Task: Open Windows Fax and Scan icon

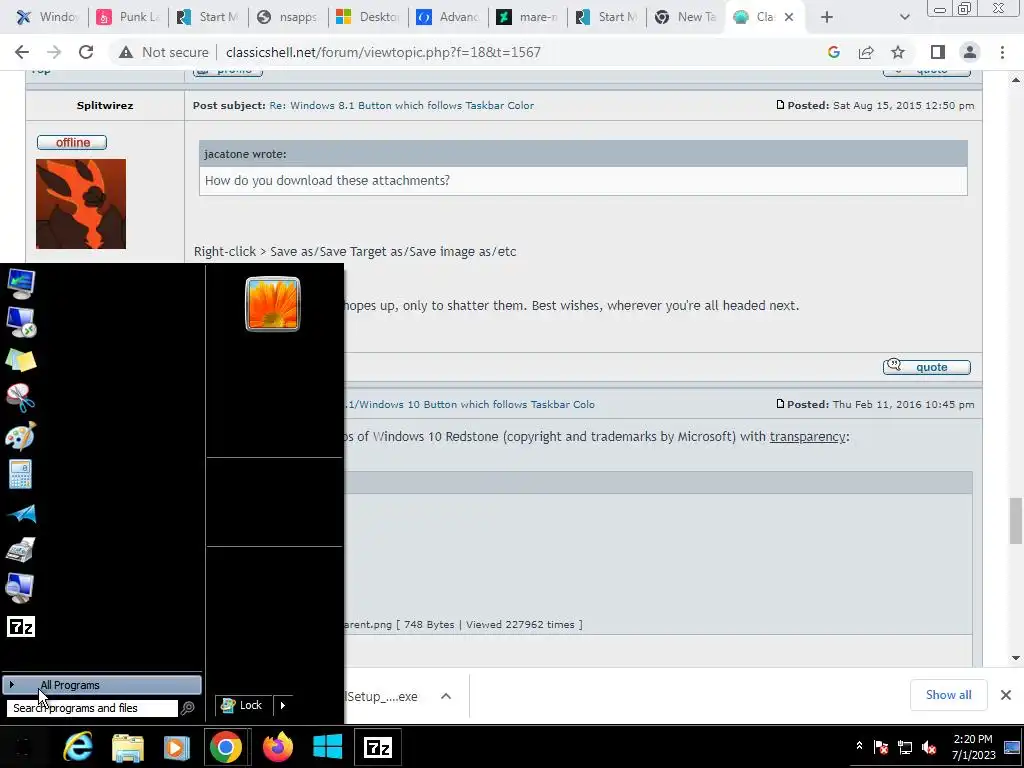Action: [21, 550]
